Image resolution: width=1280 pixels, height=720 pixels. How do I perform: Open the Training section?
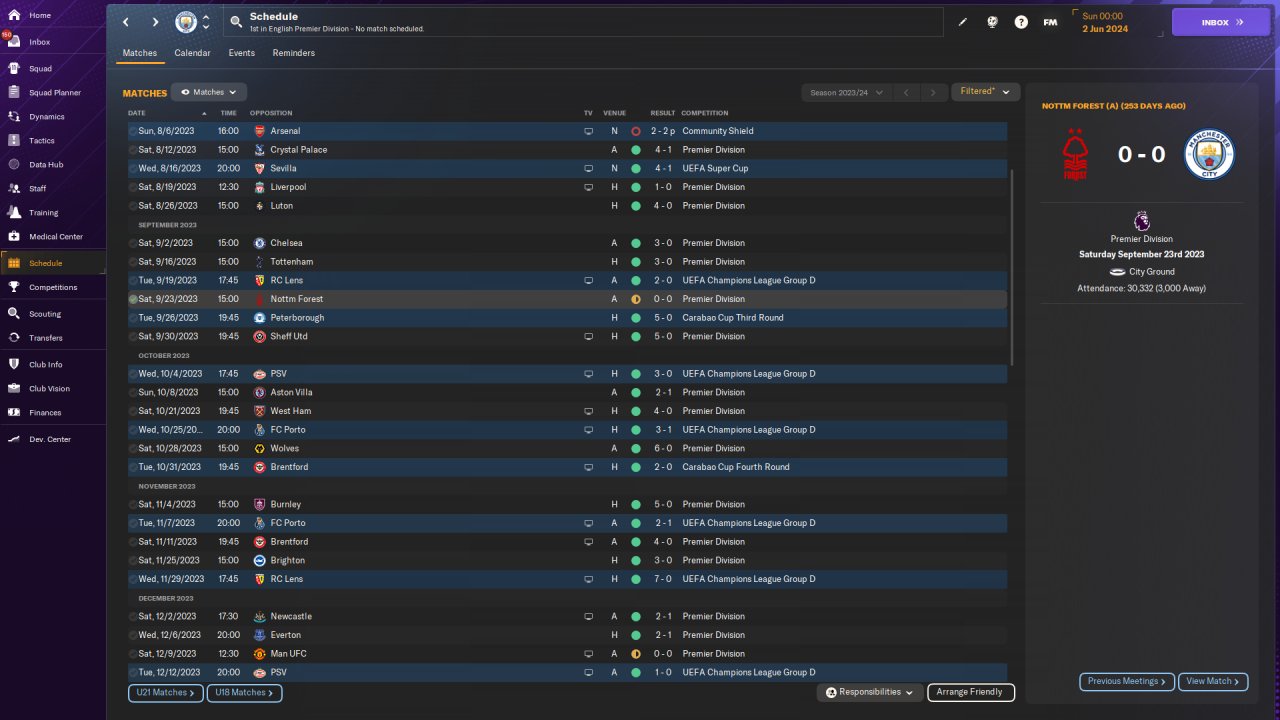[x=43, y=213]
